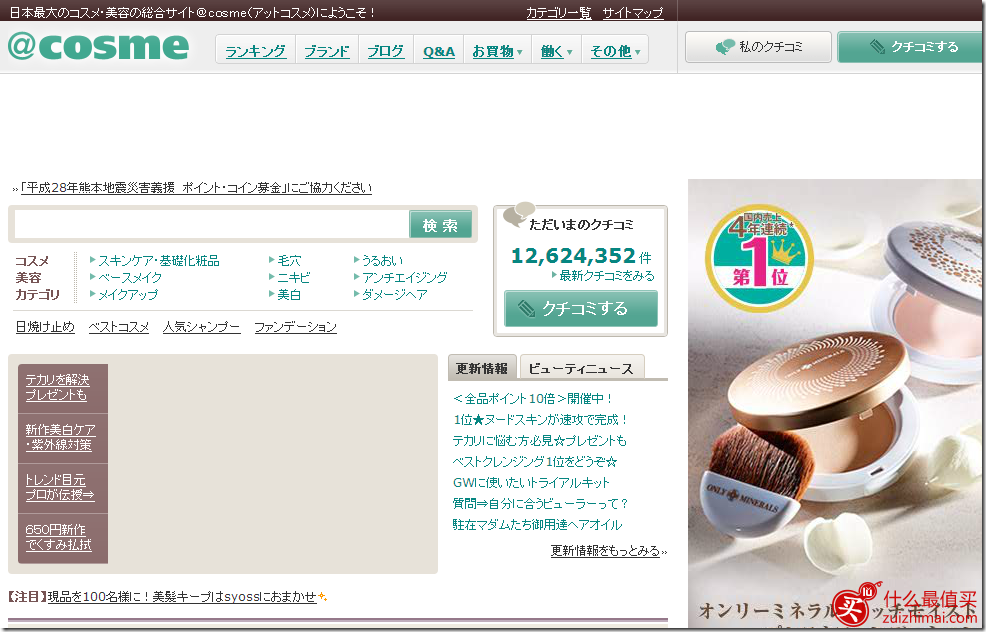The image size is (986, 632).
Task: Click the header クチコミする button
Action: 909,47
